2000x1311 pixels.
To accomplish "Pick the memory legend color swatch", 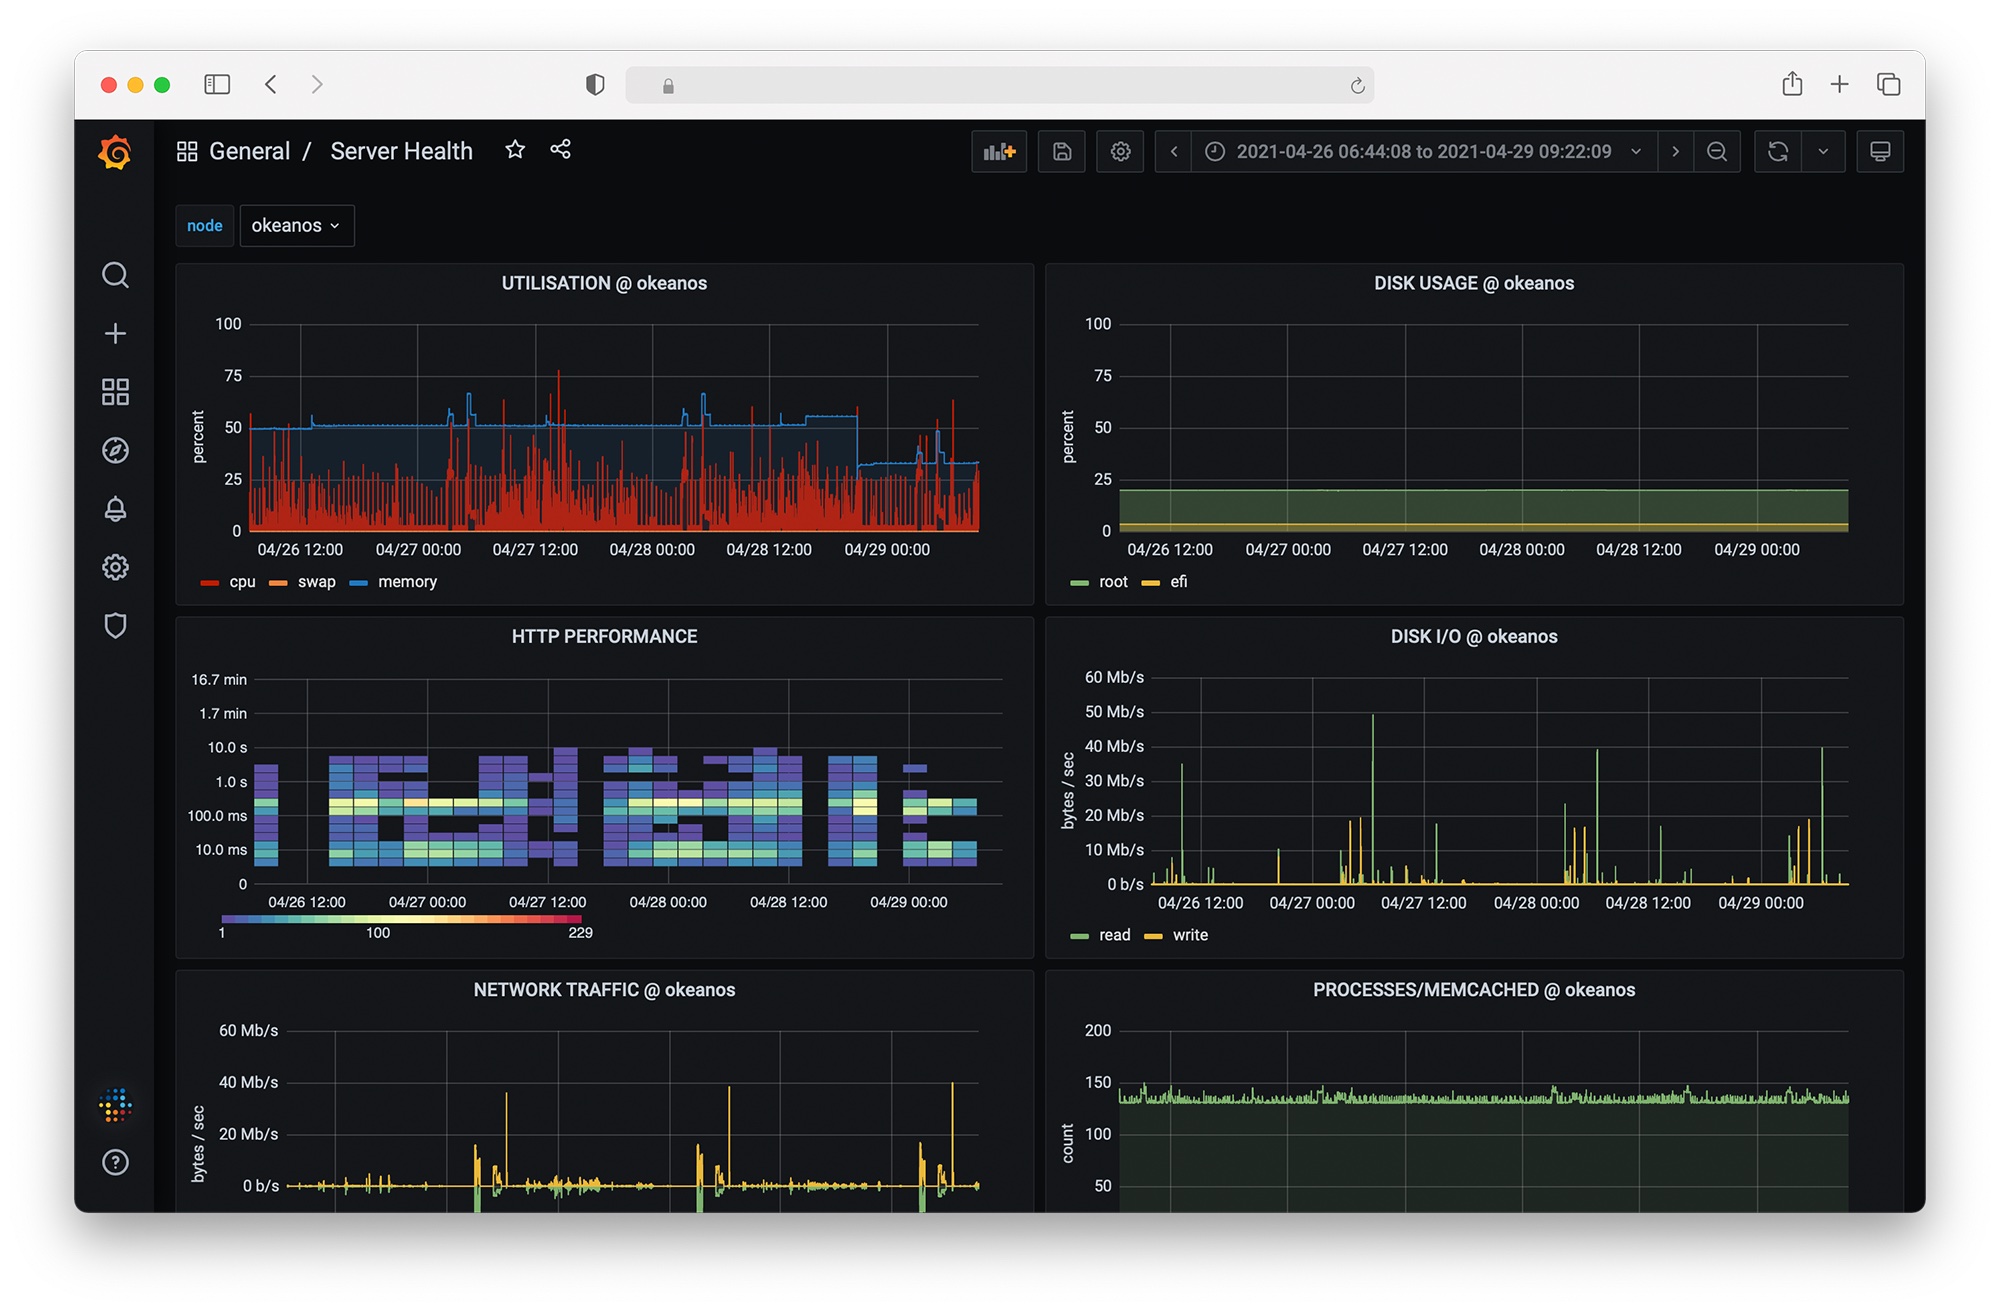I will click(358, 583).
